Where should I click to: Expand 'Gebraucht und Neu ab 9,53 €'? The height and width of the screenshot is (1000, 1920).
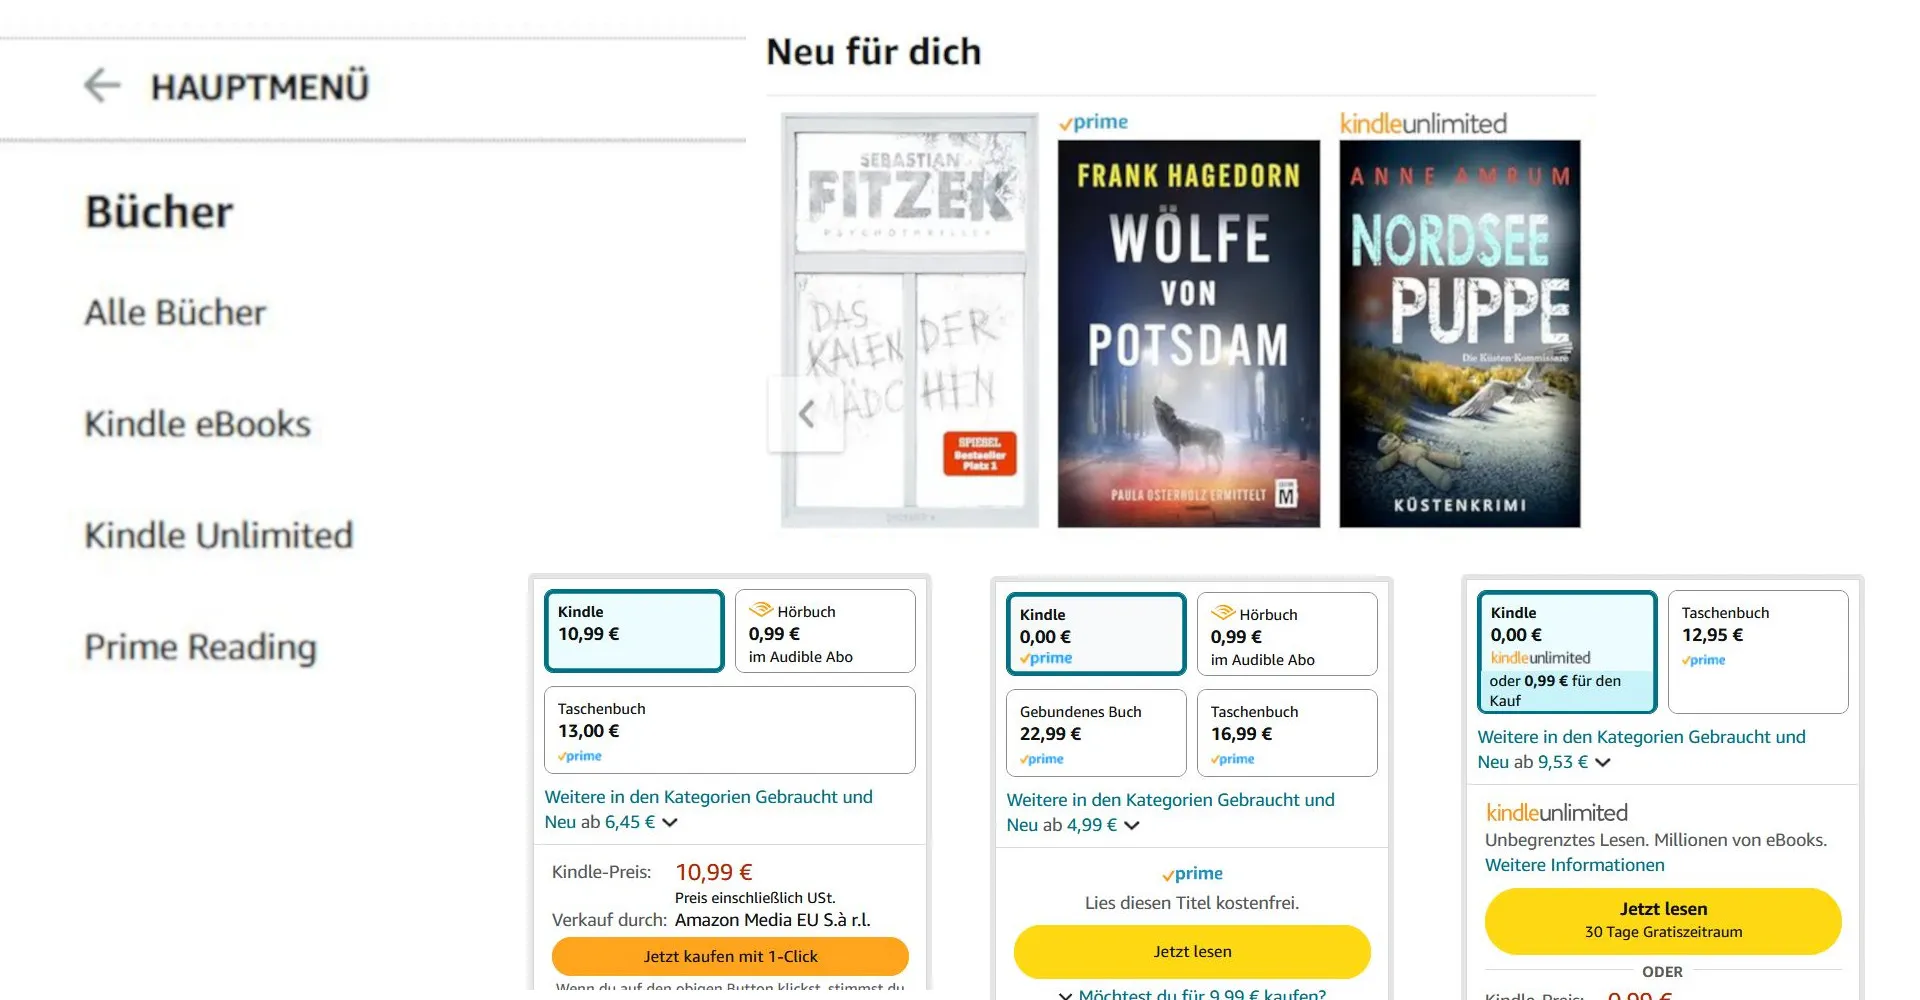tap(1603, 762)
